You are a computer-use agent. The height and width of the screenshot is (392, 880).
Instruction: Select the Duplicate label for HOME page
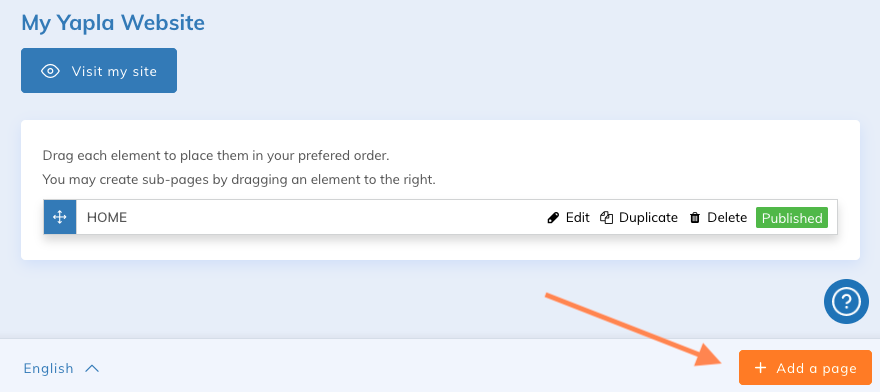click(648, 217)
